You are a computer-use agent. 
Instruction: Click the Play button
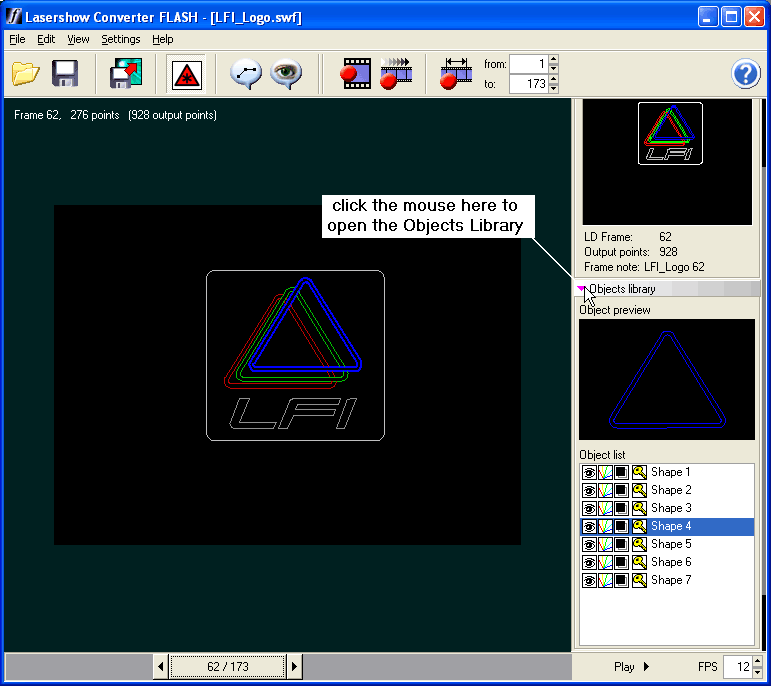pyautogui.click(x=631, y=667)
